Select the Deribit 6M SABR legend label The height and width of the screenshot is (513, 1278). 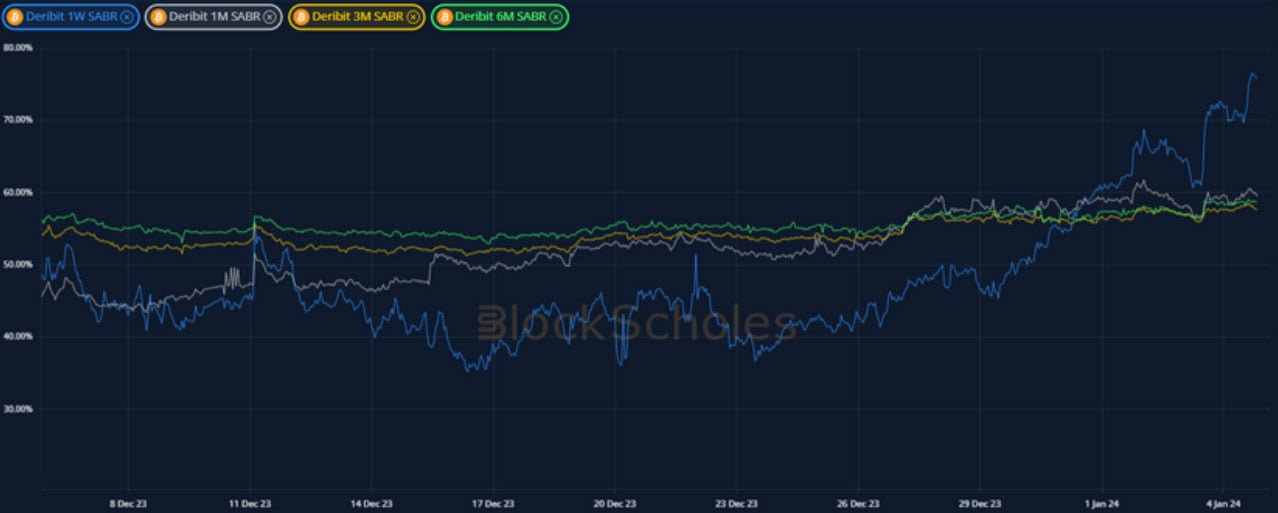(499, 17)
